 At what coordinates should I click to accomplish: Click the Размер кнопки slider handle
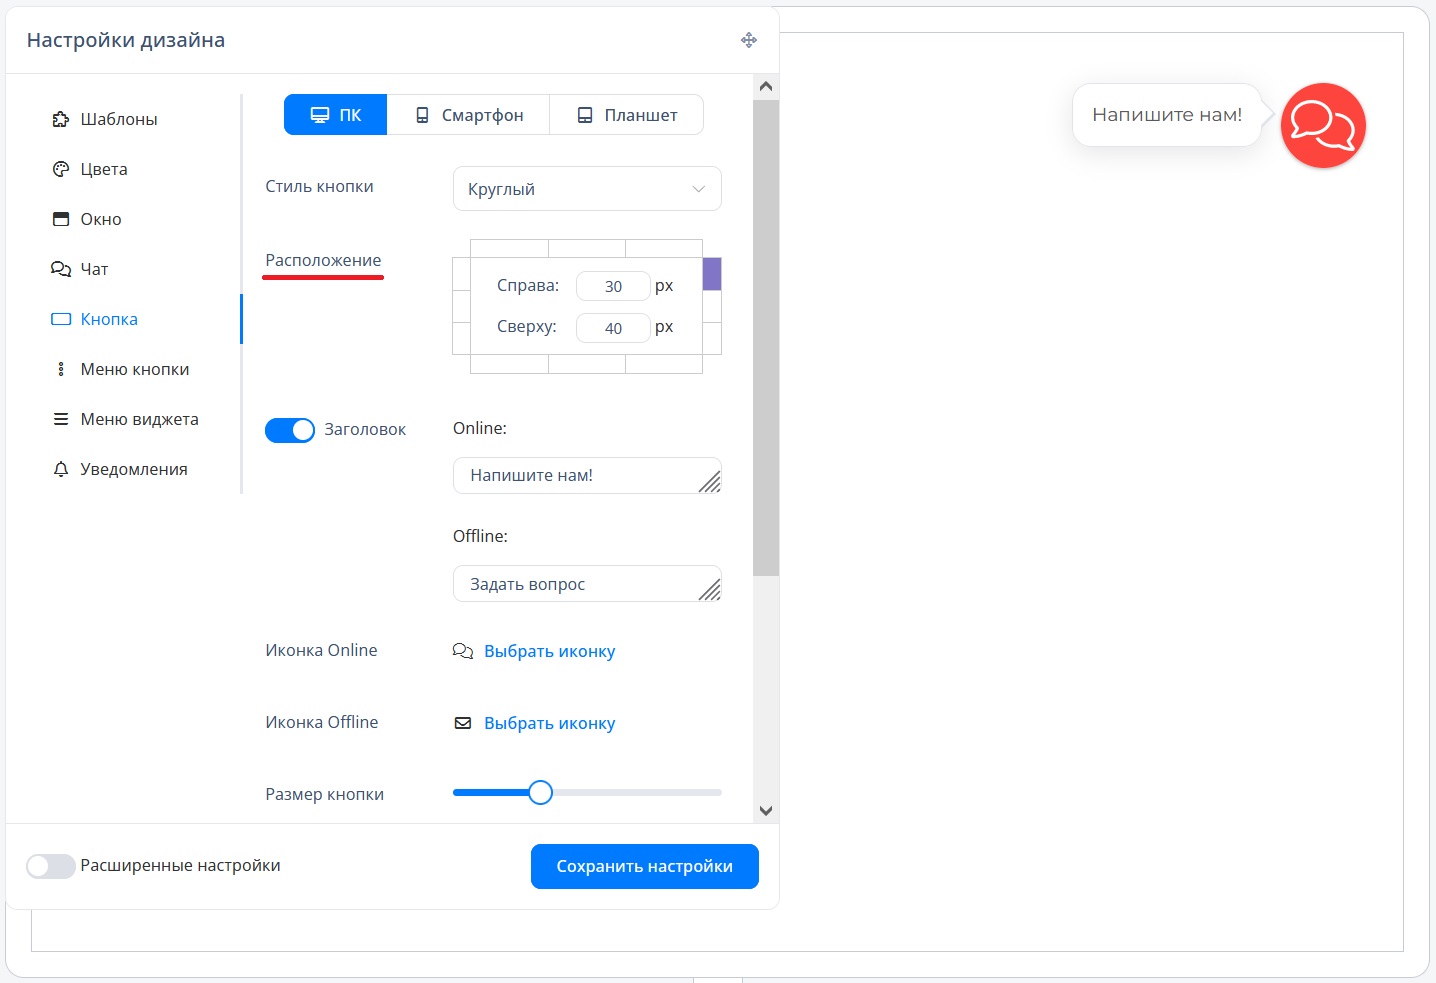[540, 793]
